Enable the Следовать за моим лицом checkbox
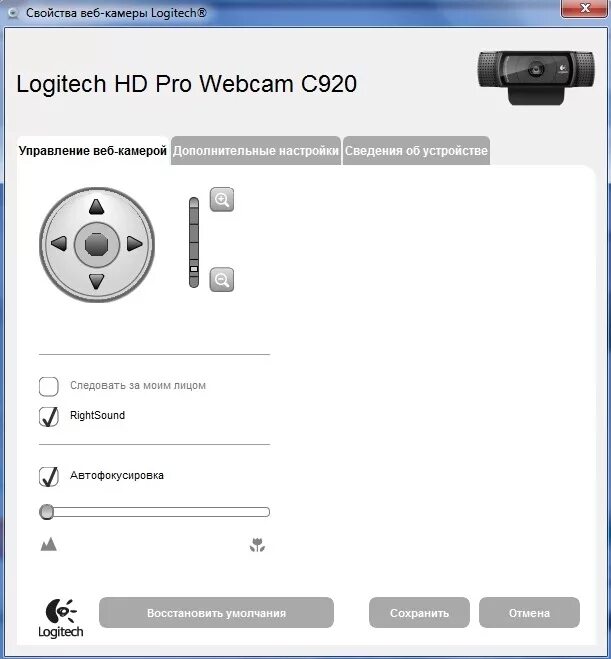The width and height of the screenshot is (611, 659). pyautogui.click(x=49, y=386)
